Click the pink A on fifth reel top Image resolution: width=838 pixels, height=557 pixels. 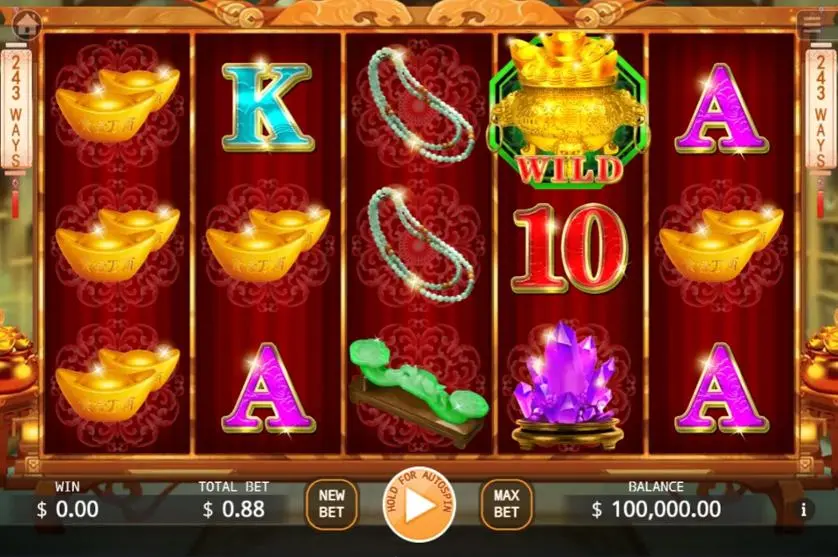pyautogui.click(x=721, y=108)
